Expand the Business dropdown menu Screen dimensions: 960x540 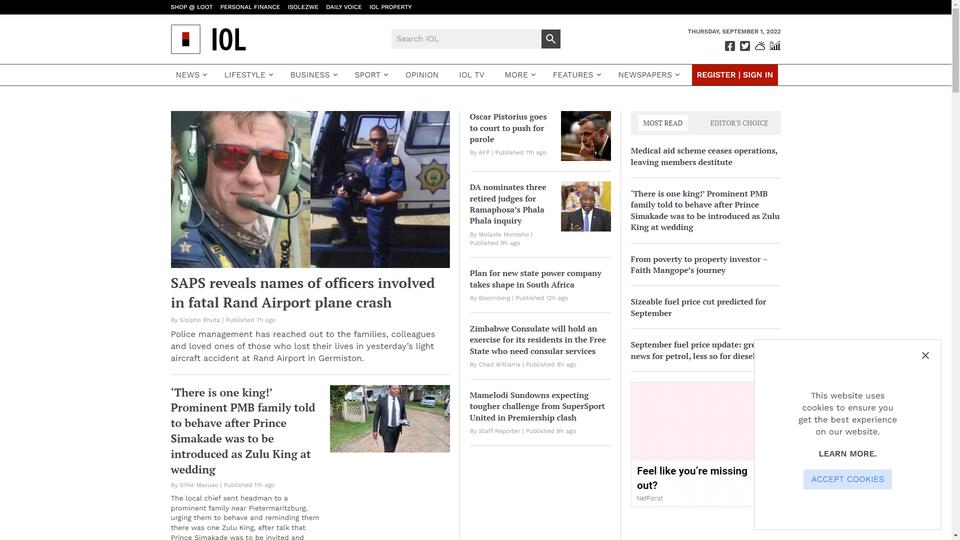tap(313, 75)
